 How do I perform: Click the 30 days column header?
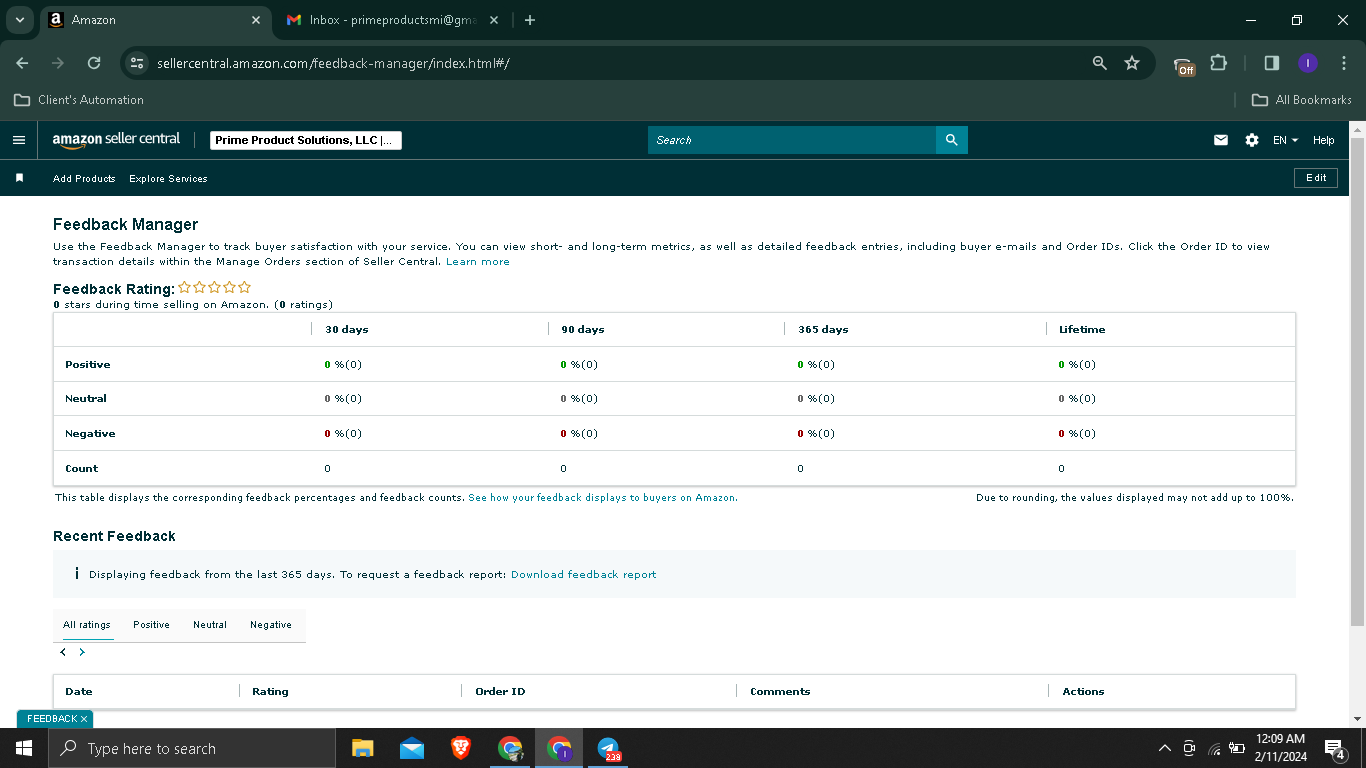click(x=347, y=329)
